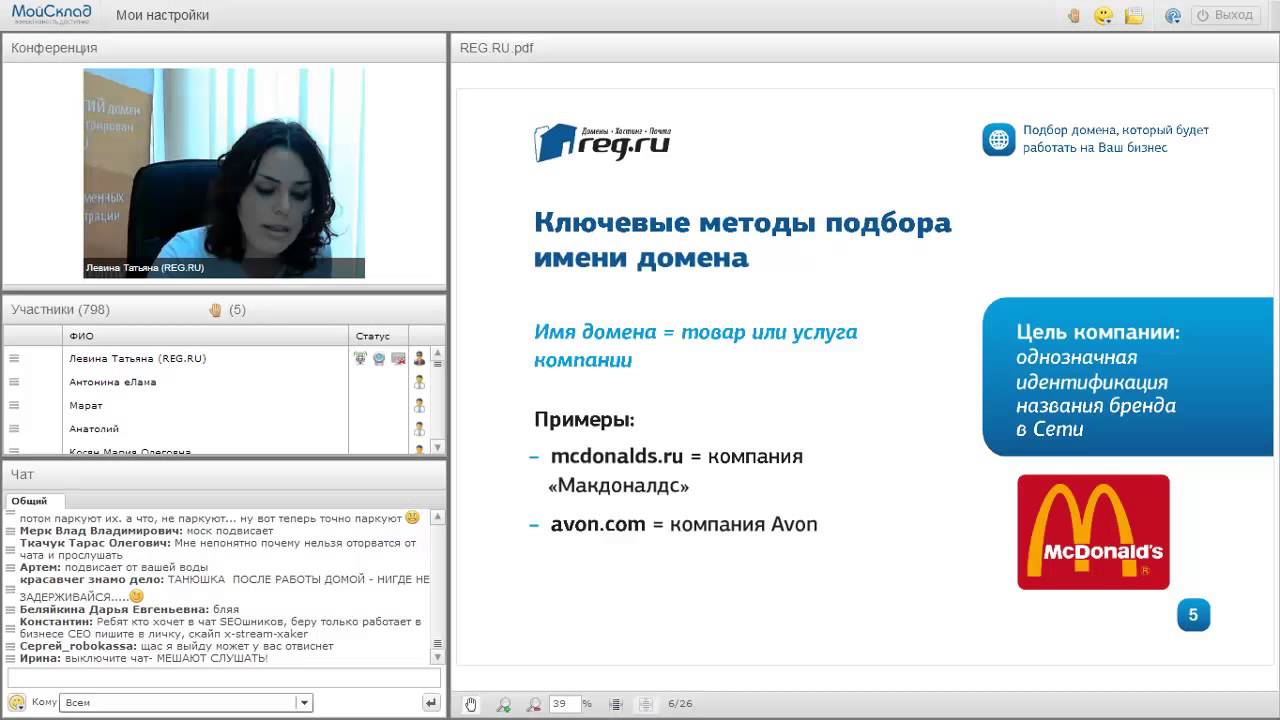Open the yellow files folder icon

coord(1134,15)
